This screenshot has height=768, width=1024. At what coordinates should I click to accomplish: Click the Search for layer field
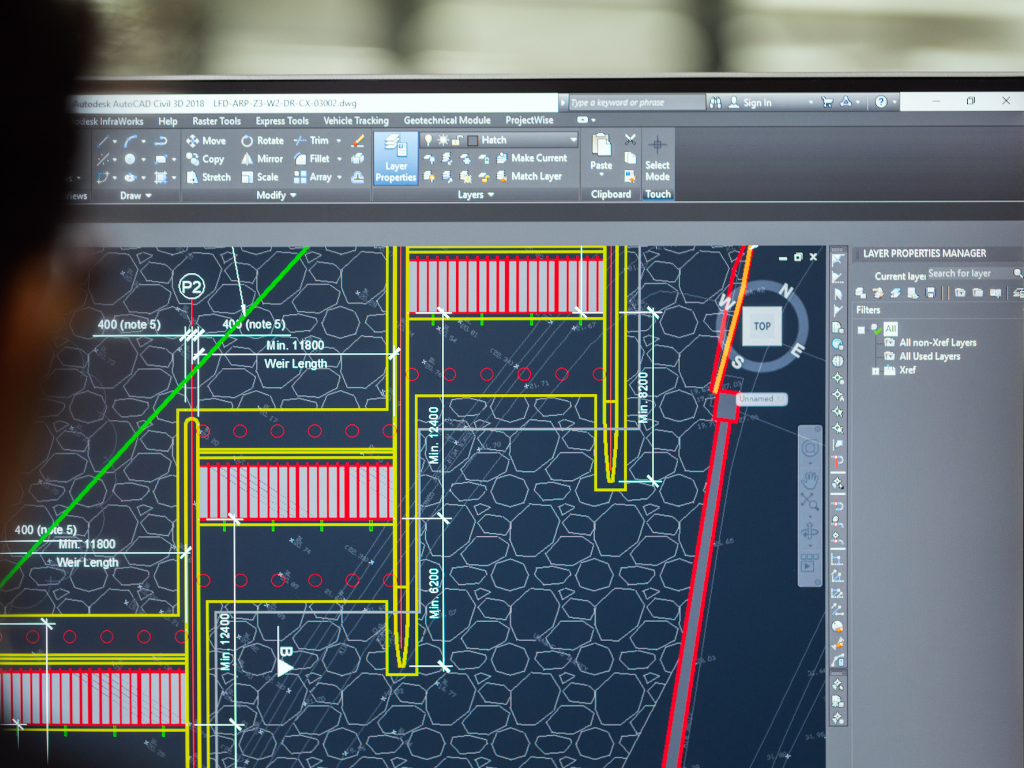tap(967, 273)
